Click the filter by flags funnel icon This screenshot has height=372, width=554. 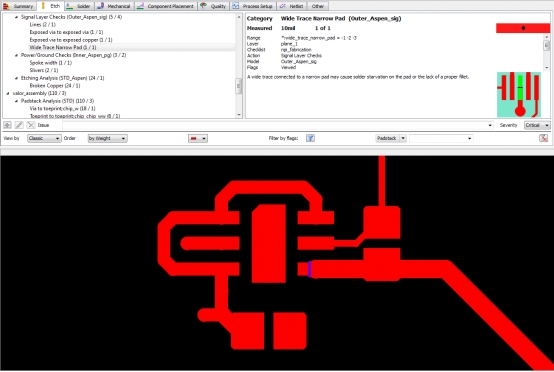tap(310, 138)
